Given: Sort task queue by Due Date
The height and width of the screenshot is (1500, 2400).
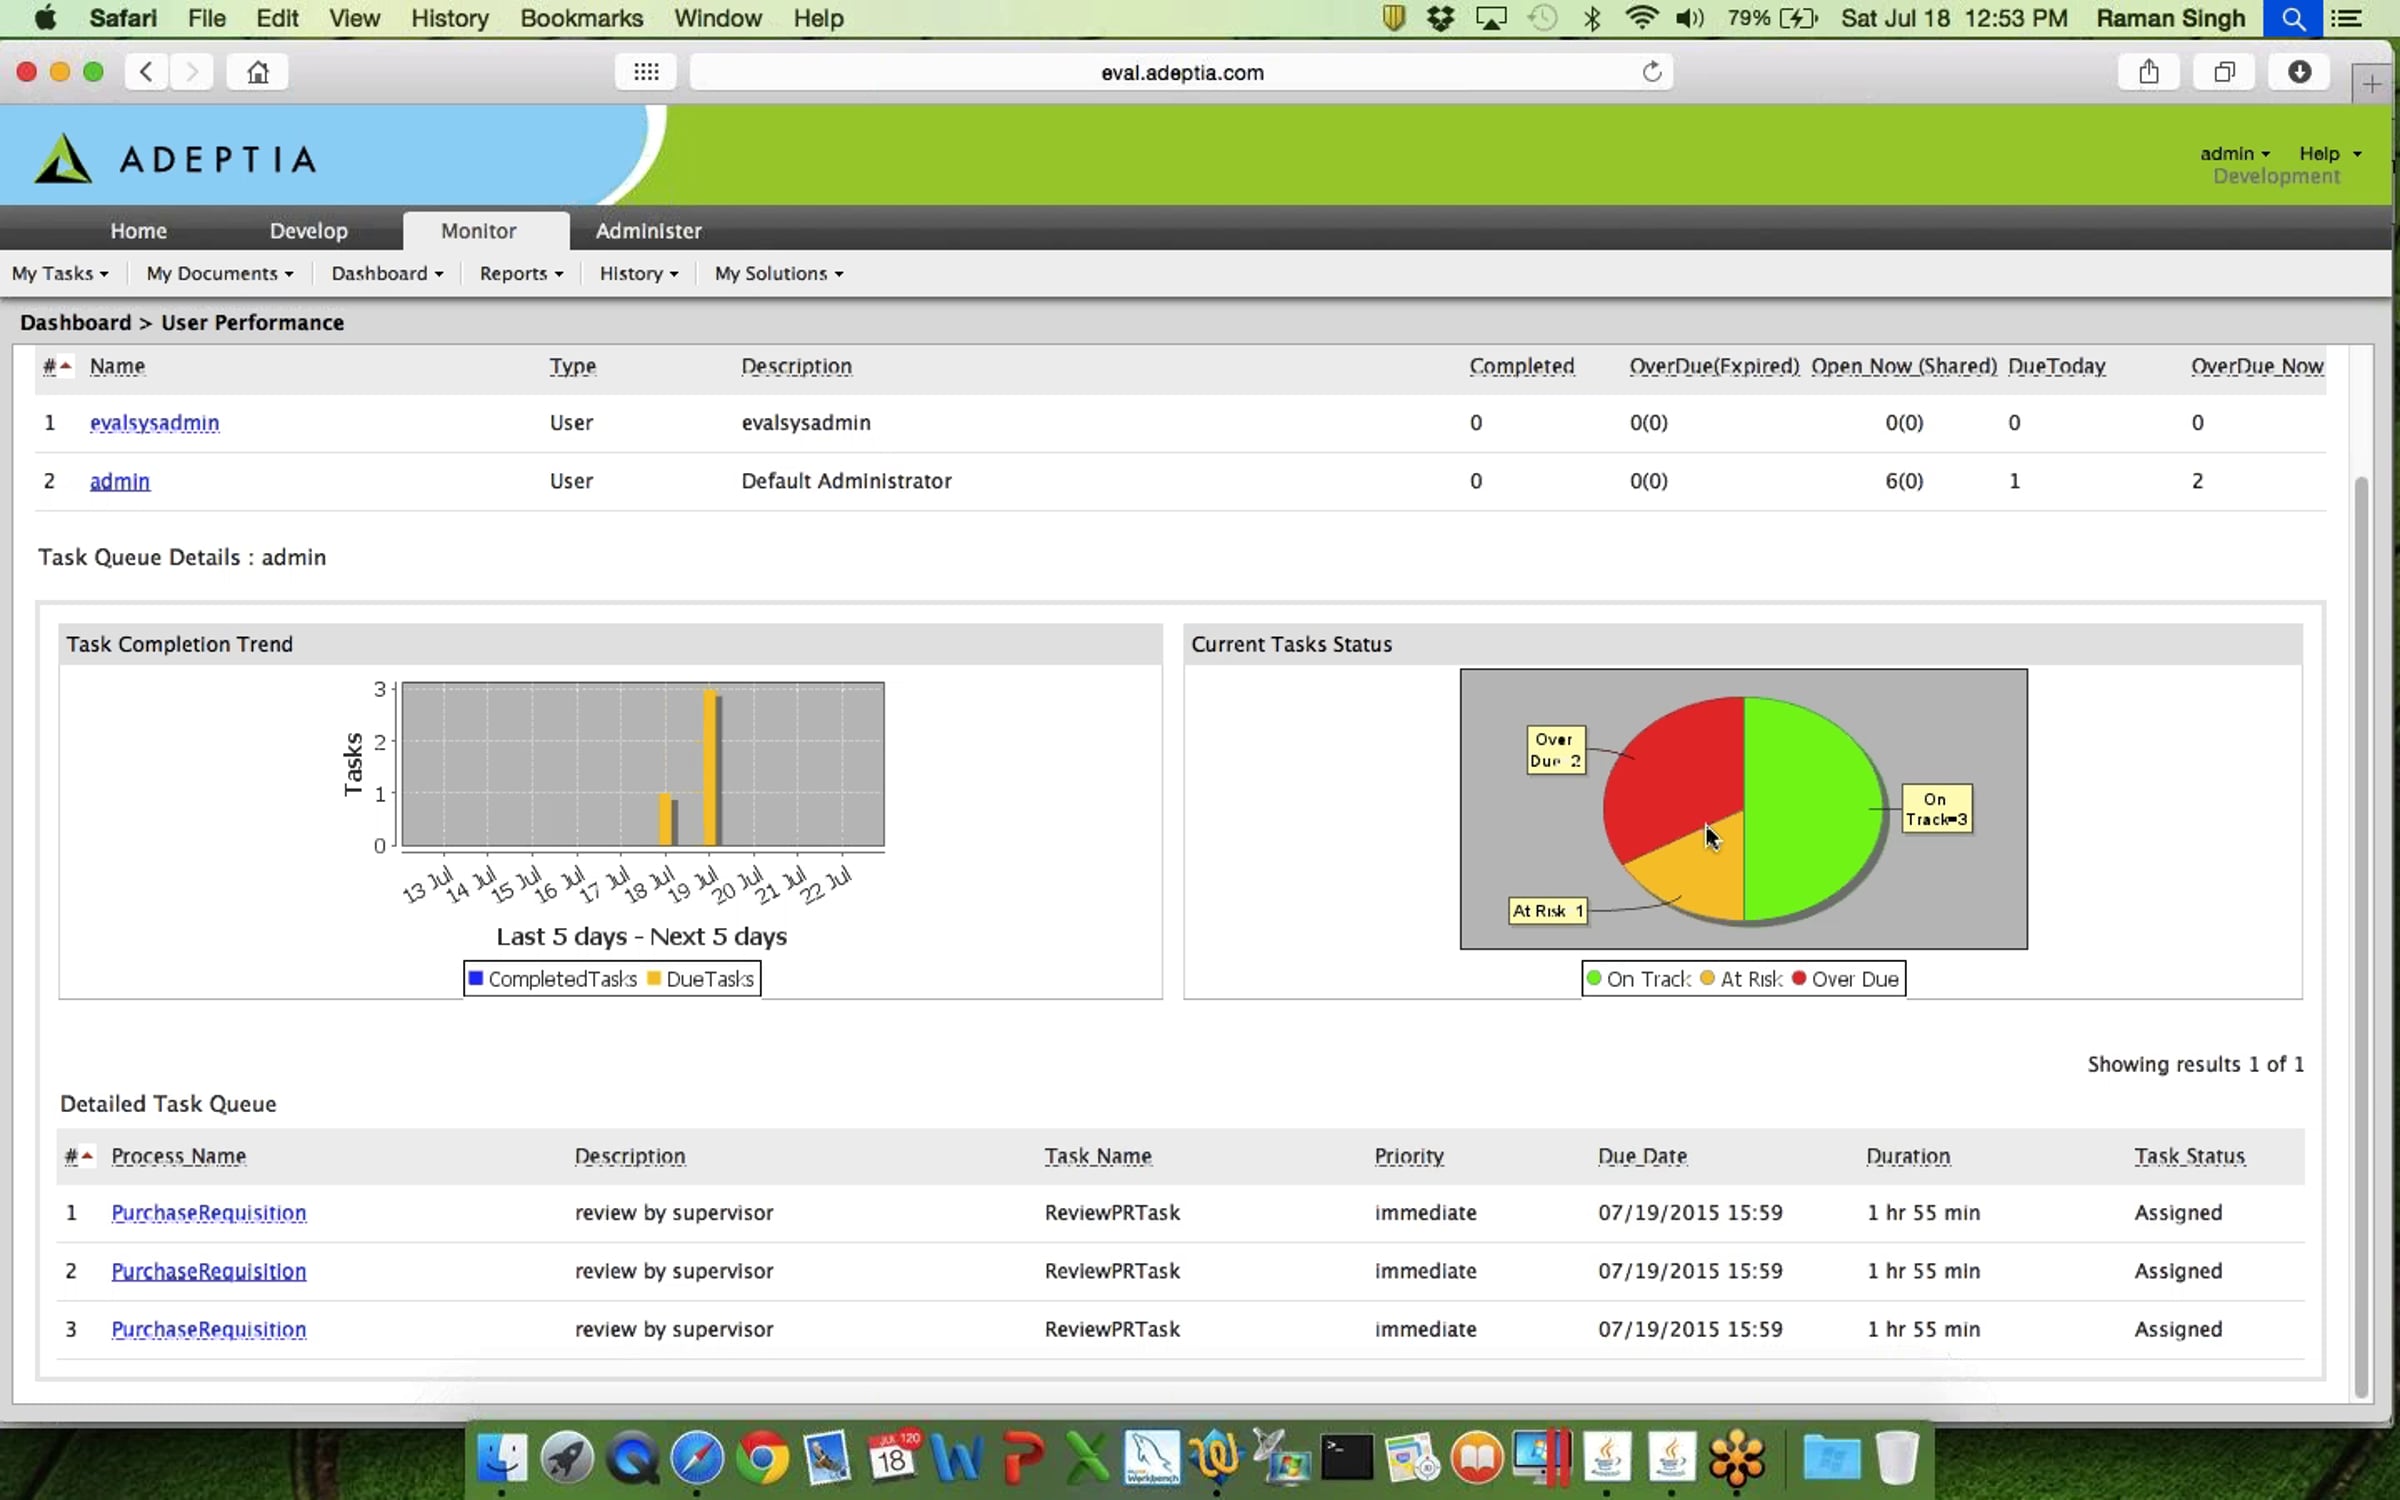Looking at the screenshot, I should (x=1642, y=1156).
